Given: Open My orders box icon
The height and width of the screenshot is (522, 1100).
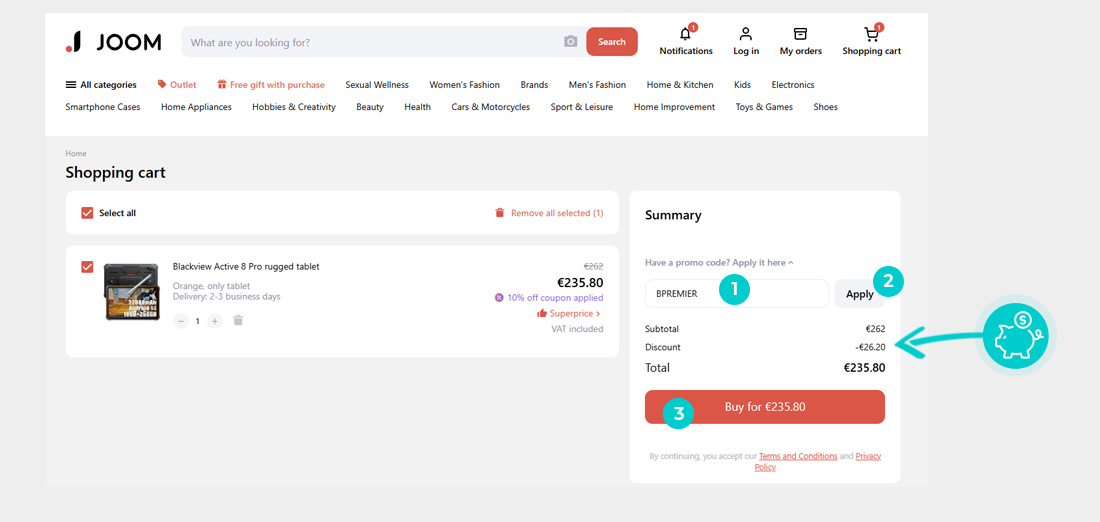Looking at the screenshot, I should [800, 35].
